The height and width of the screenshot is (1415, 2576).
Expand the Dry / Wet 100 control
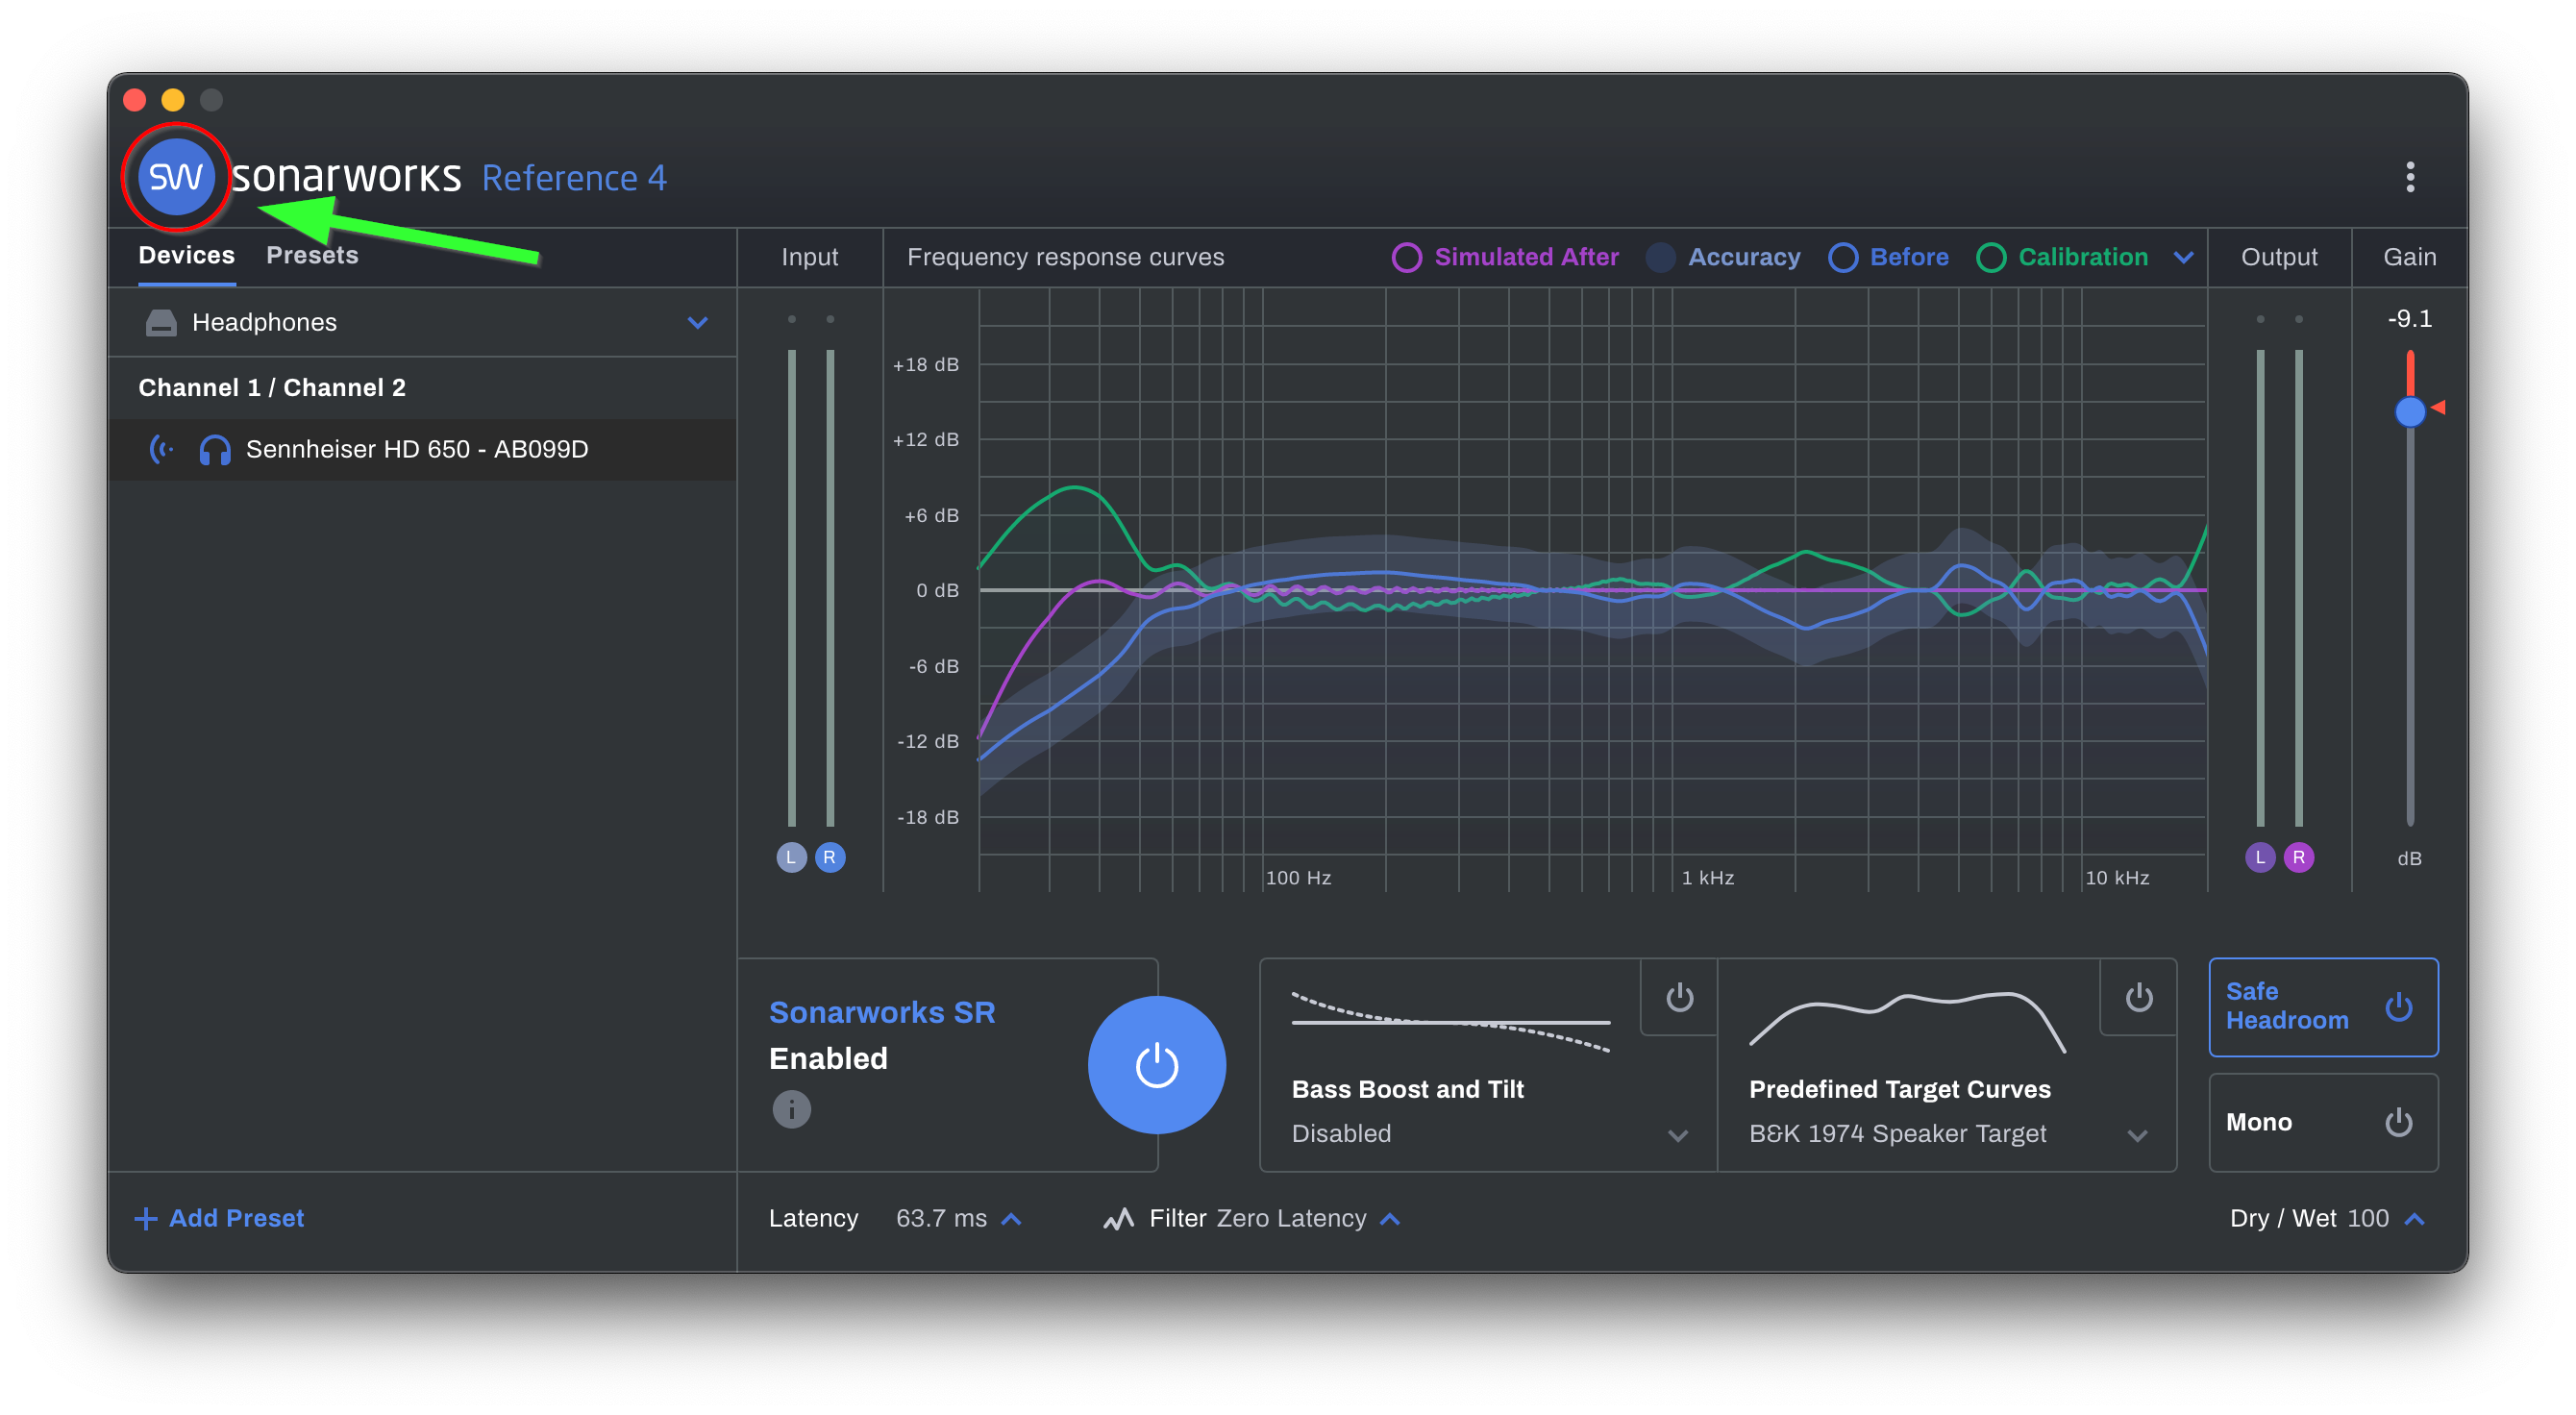click(x=2415, y=1219)
